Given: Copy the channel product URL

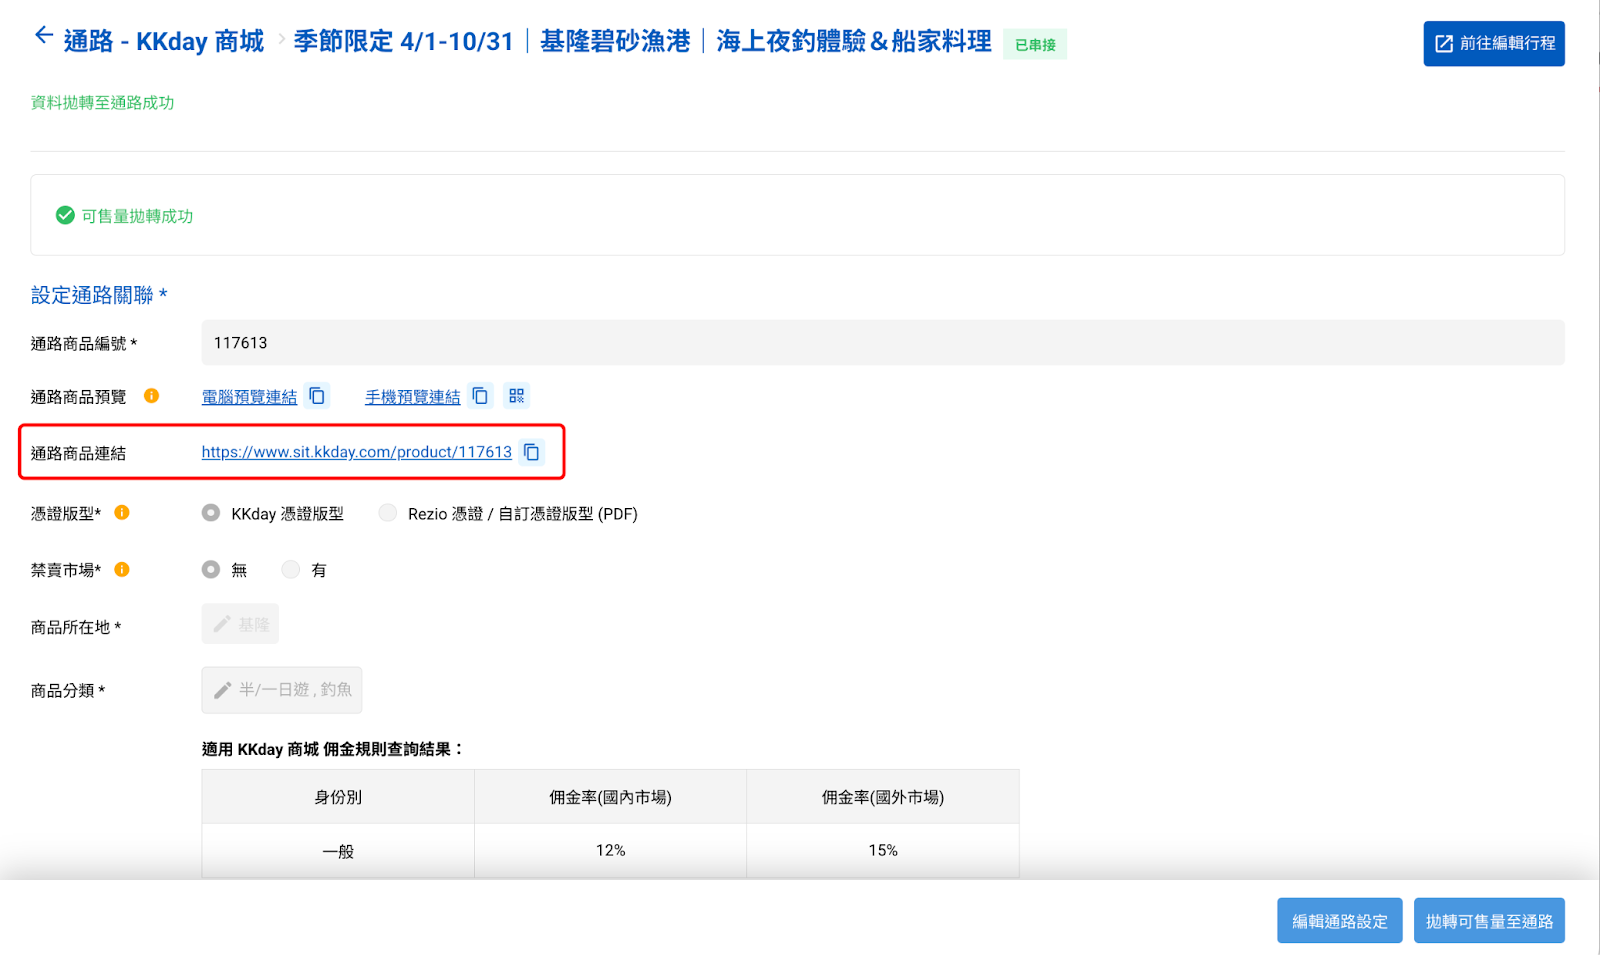Looking at the screenshot, I should (532, 452).
